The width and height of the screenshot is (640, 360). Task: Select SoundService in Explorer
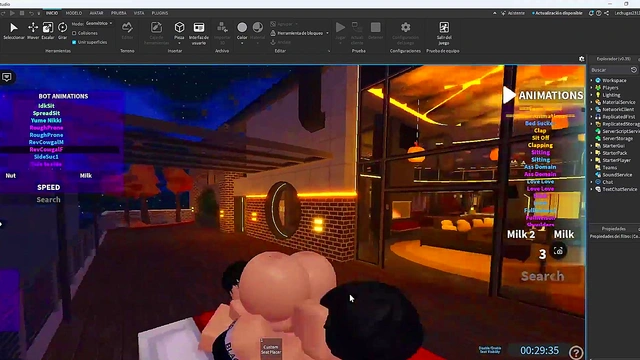click(613, 175)
